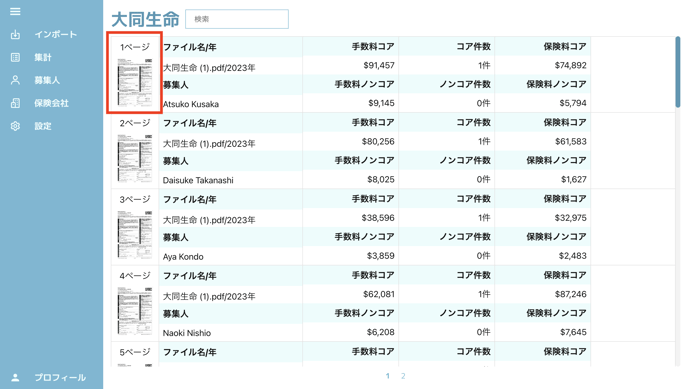This screenshot has width=688, height=389.
Task: Select pagination page 1
Action: (388, 376)
